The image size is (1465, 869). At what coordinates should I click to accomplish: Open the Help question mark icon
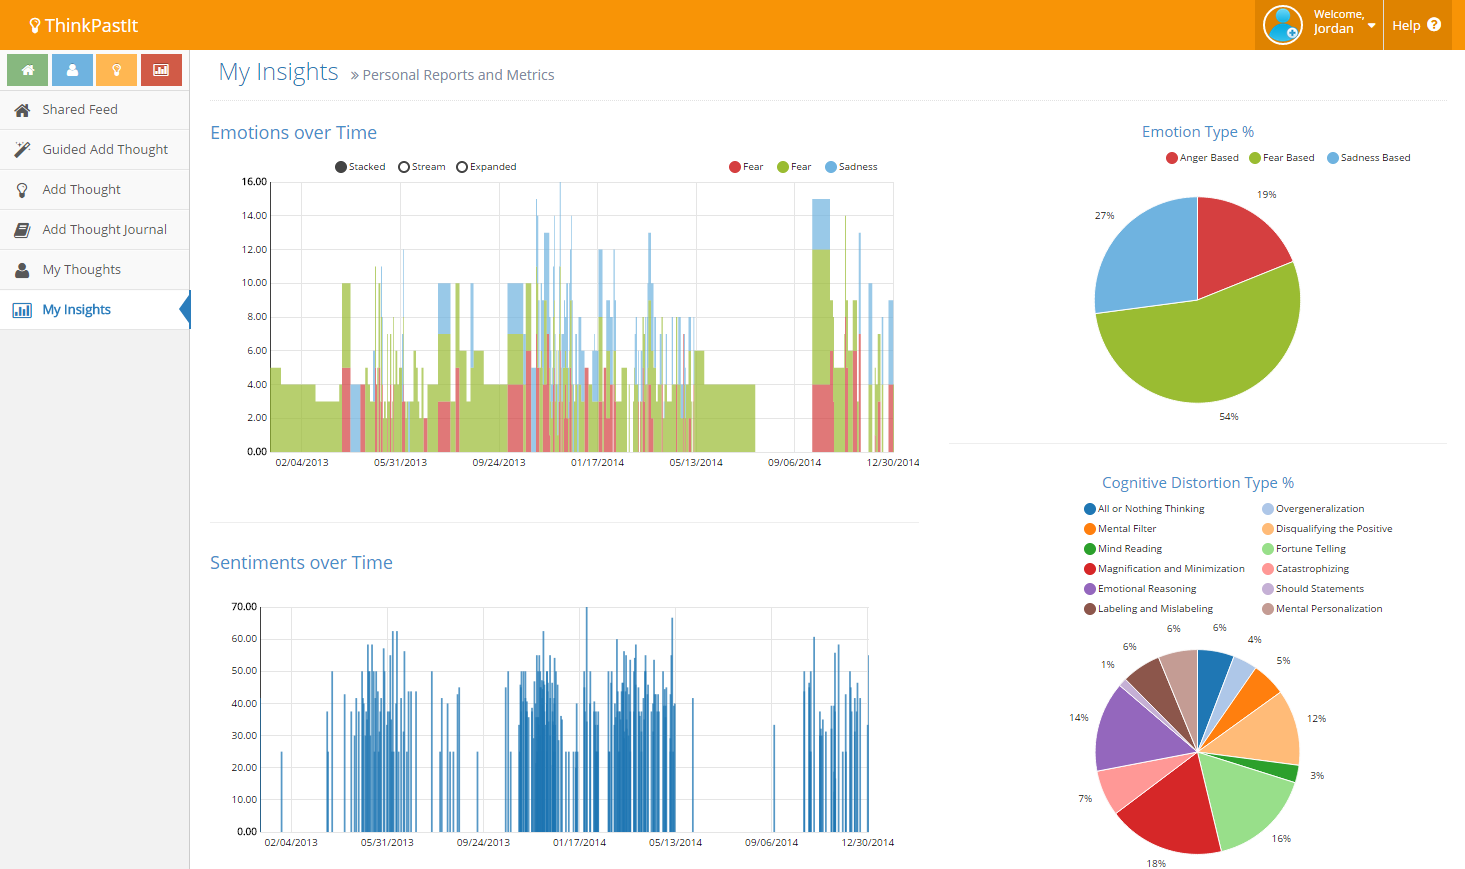(1434, 25)
